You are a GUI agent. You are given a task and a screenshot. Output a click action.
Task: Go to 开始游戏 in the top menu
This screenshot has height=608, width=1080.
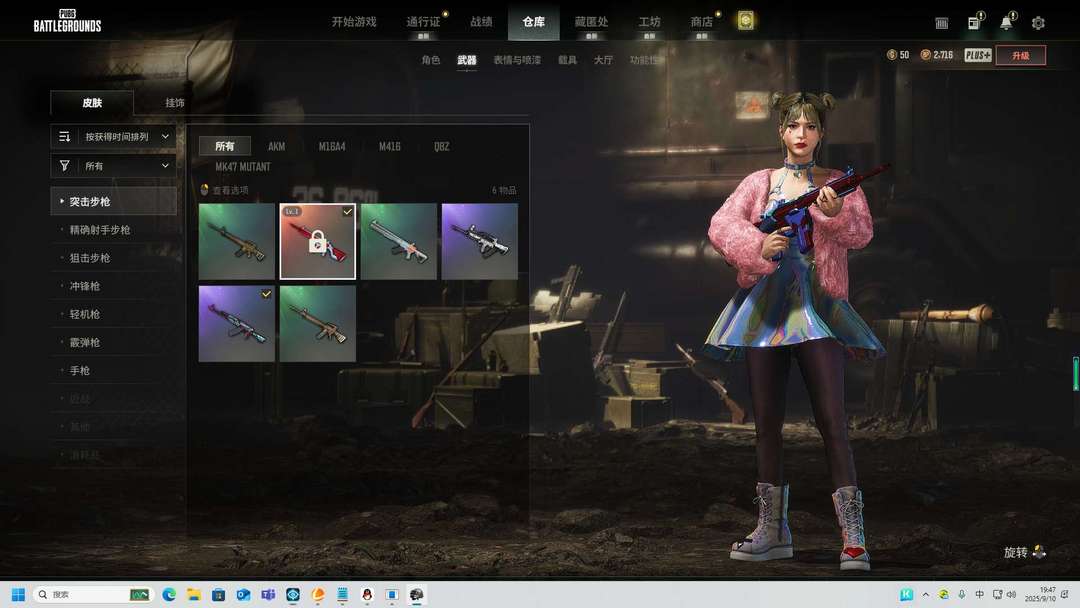pyautogui.click(x=354, y=21)
